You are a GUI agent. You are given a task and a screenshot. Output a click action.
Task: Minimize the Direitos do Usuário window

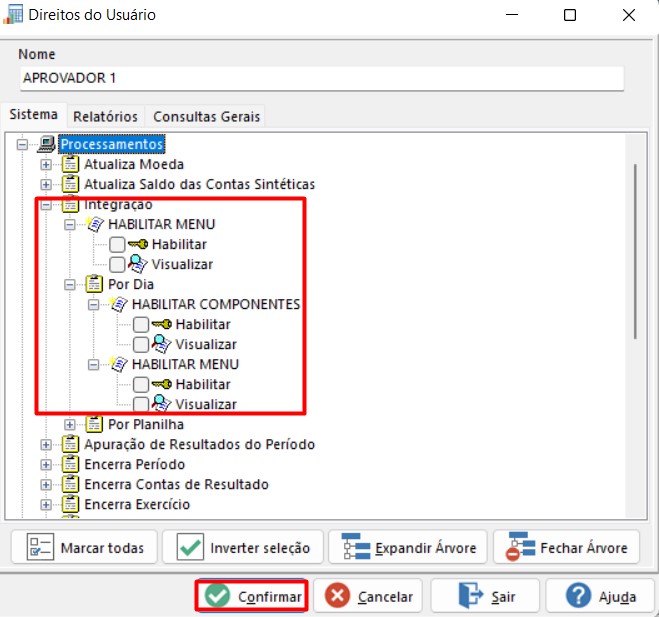pos(512,15)
